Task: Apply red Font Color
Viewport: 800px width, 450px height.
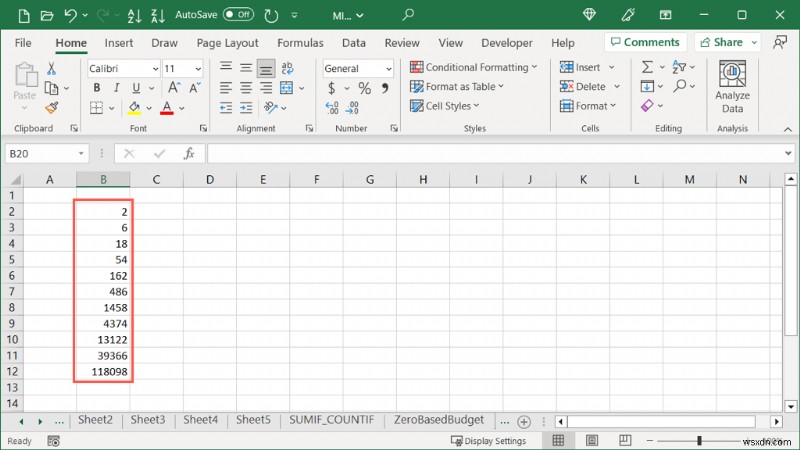Action: [167, 108]
